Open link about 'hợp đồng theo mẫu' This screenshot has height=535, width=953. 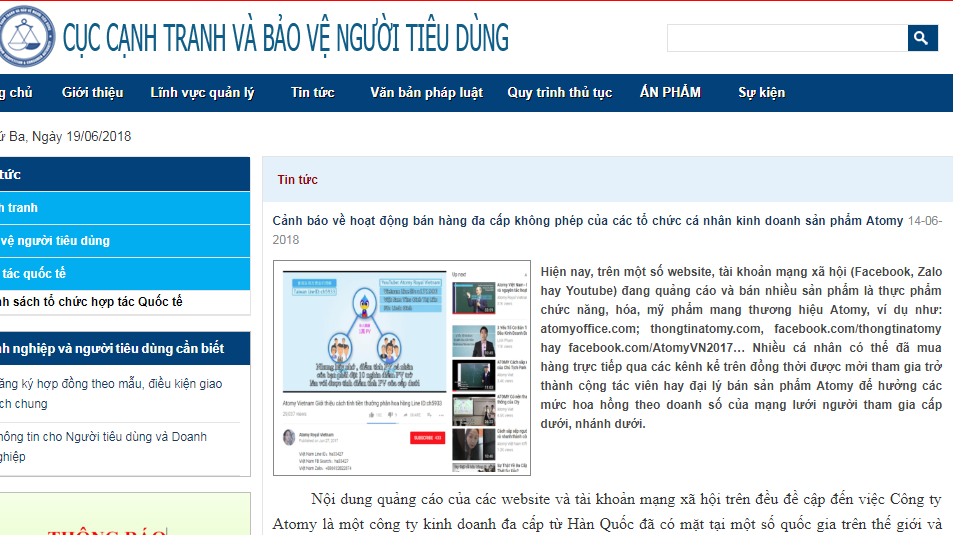[x=111, y=393]
